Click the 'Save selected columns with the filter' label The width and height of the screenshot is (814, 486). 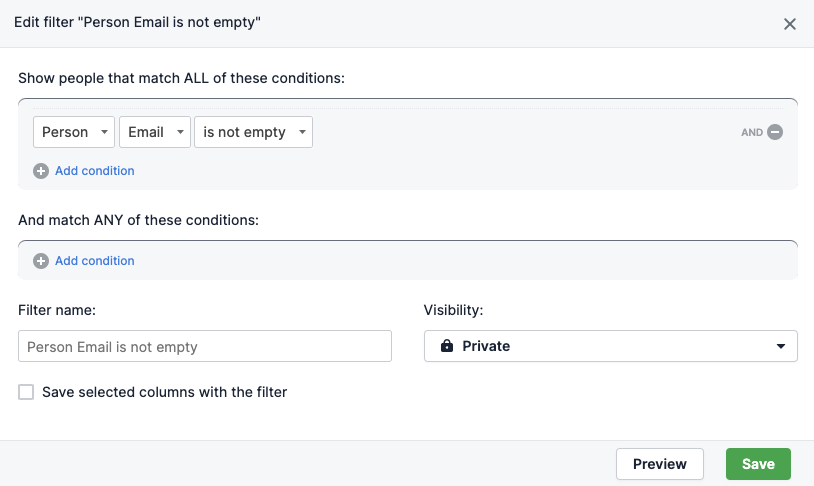(165, 392)
